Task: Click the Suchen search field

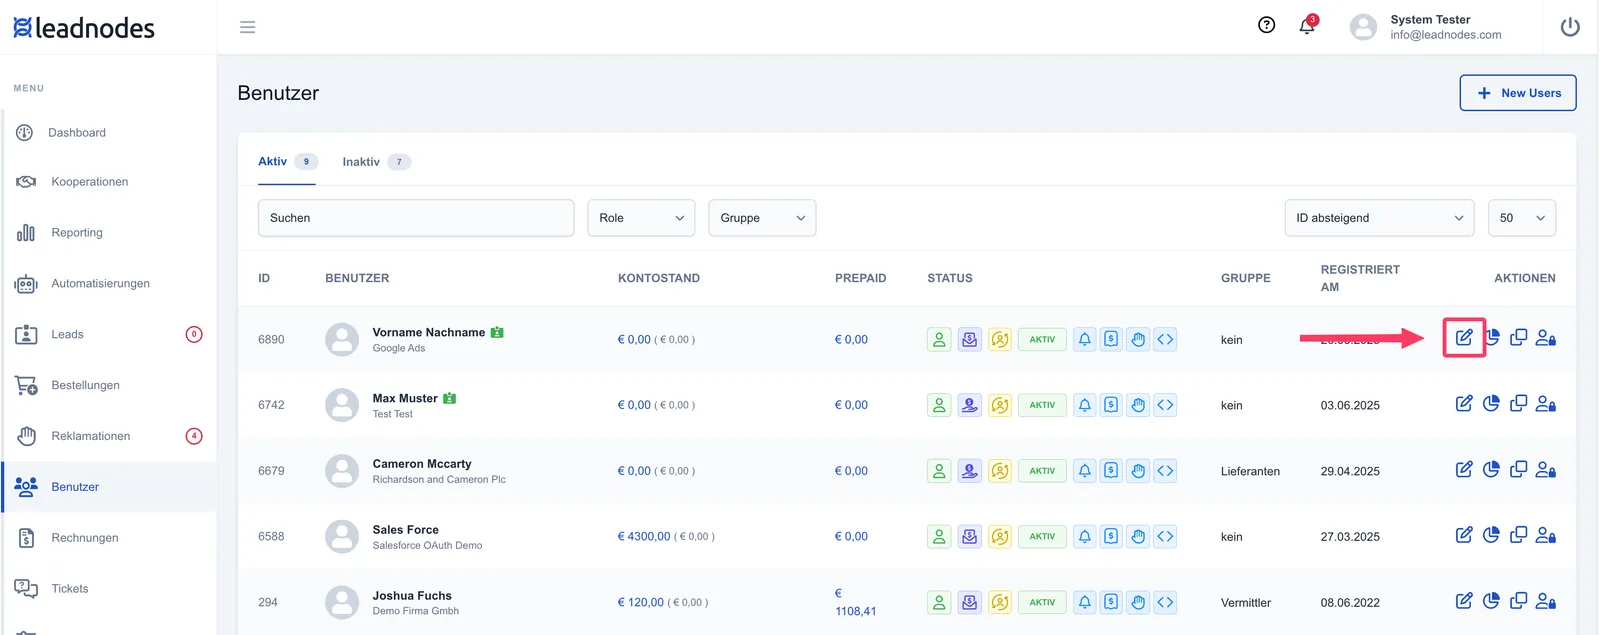Action: pos(416,218)
